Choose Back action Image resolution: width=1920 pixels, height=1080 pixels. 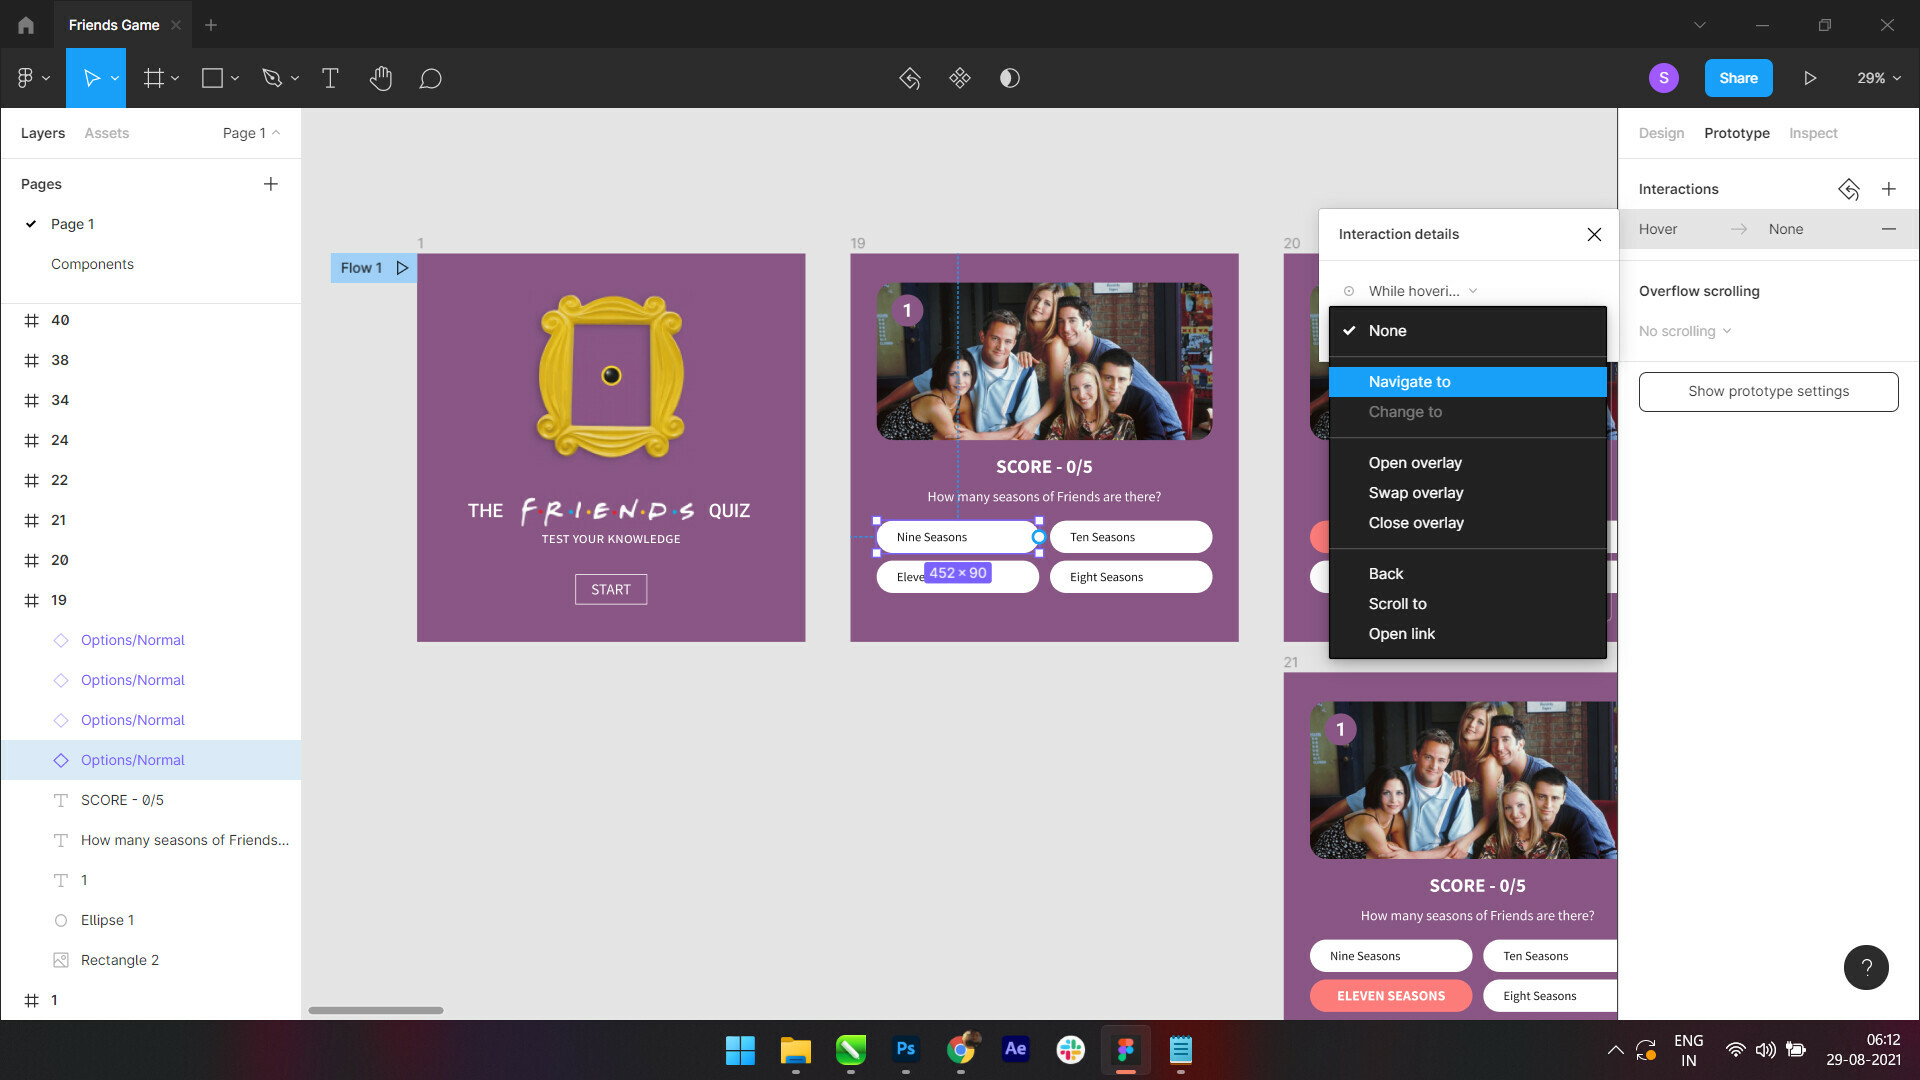point(1467,574)
